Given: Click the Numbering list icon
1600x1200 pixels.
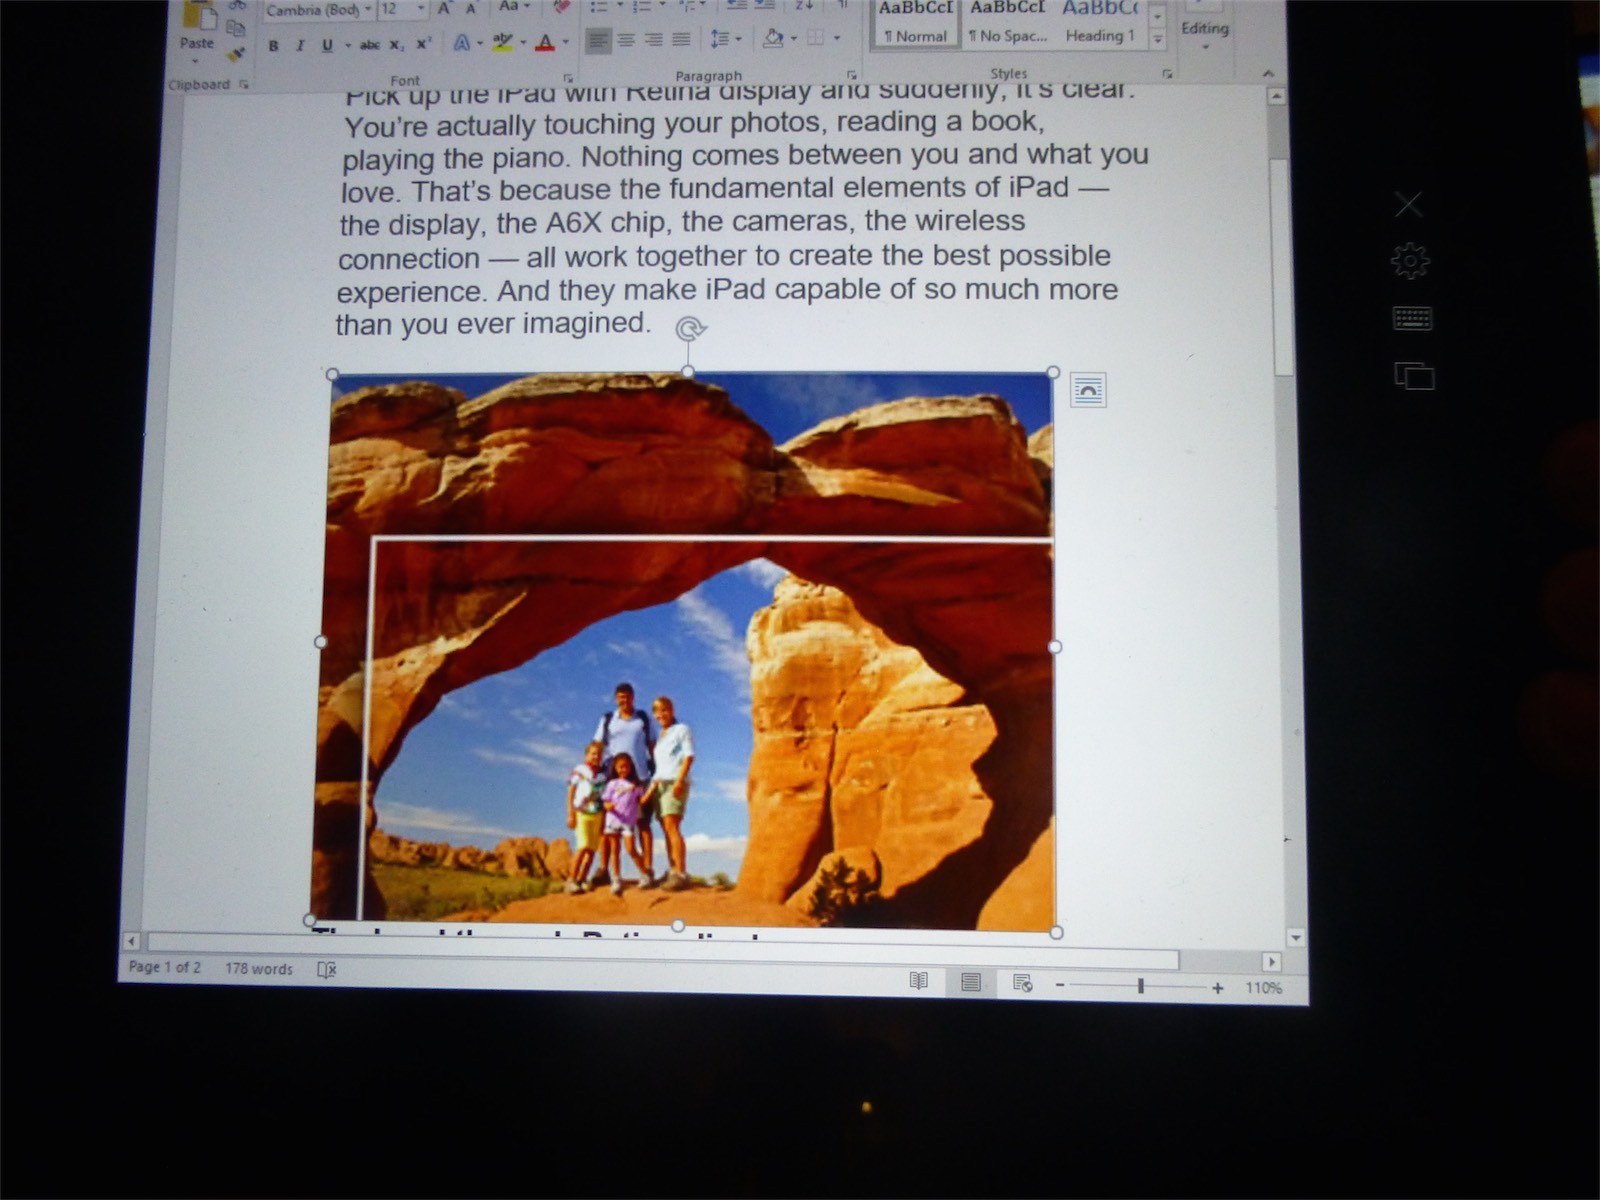Looking at the screenshot, I should tap(642, 7).
